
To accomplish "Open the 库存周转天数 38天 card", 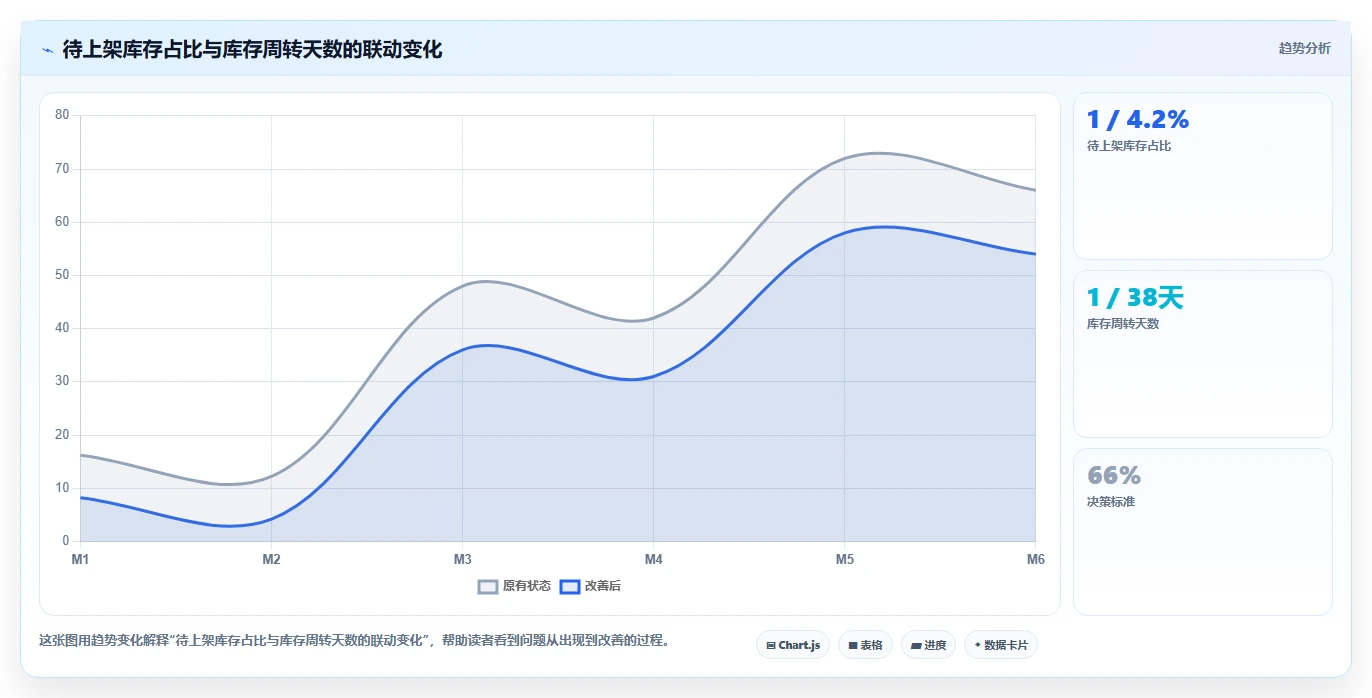I will 1202,354.
